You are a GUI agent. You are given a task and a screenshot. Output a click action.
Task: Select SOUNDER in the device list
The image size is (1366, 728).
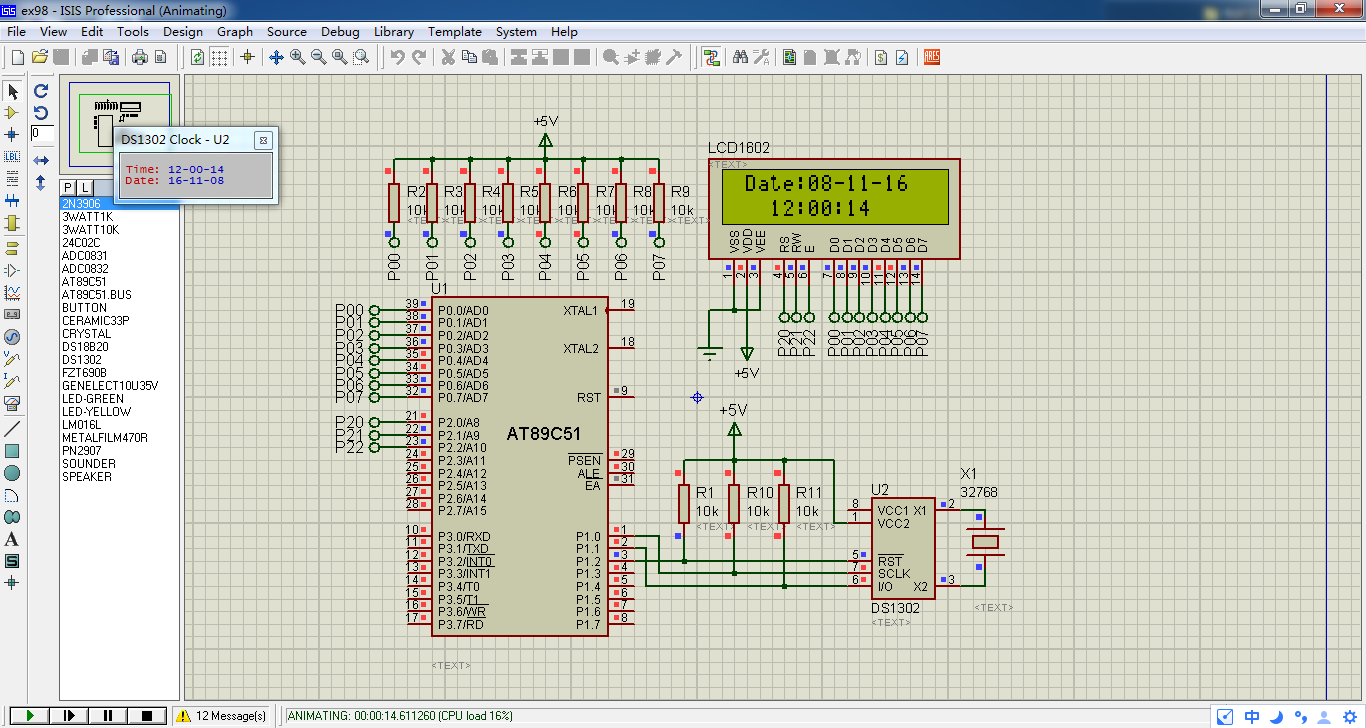click(88, 464)
